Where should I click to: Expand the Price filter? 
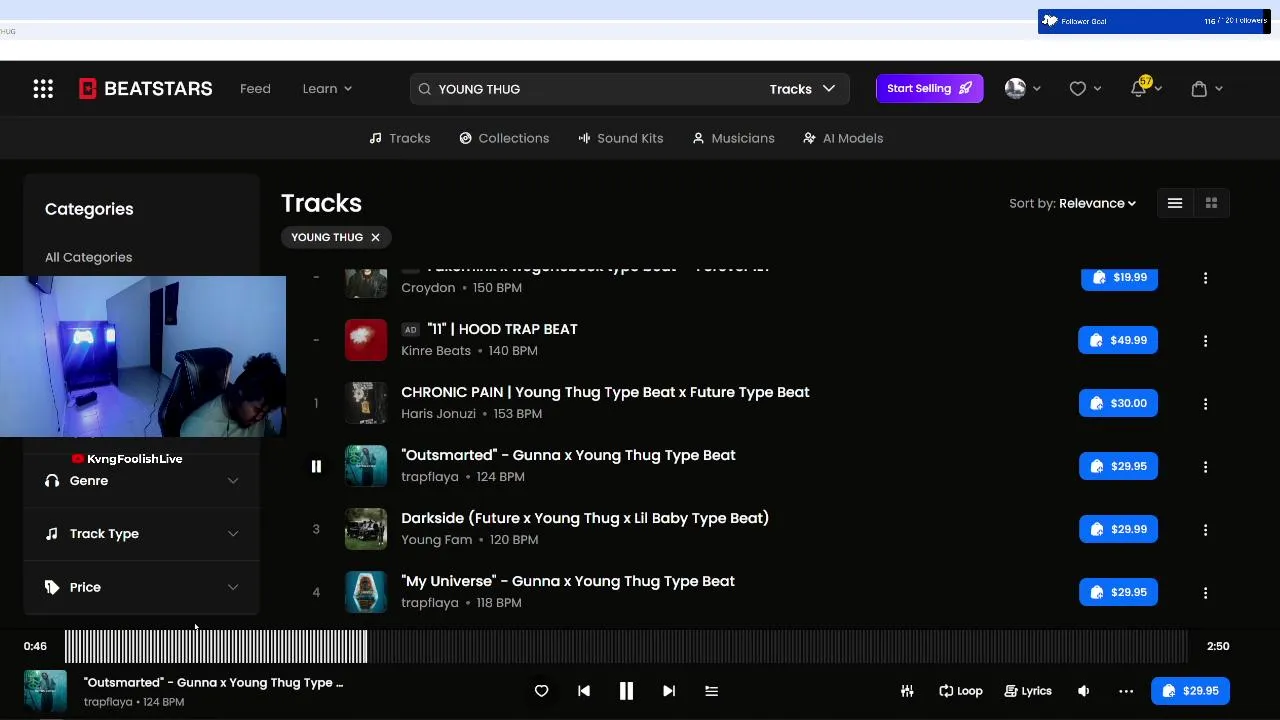(142, 587)
